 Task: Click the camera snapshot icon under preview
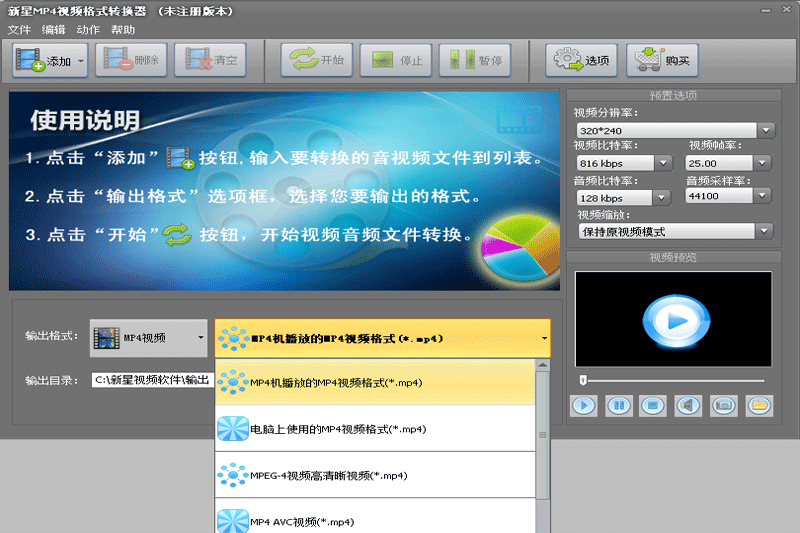pyautogui.click(x=723, y=406)
